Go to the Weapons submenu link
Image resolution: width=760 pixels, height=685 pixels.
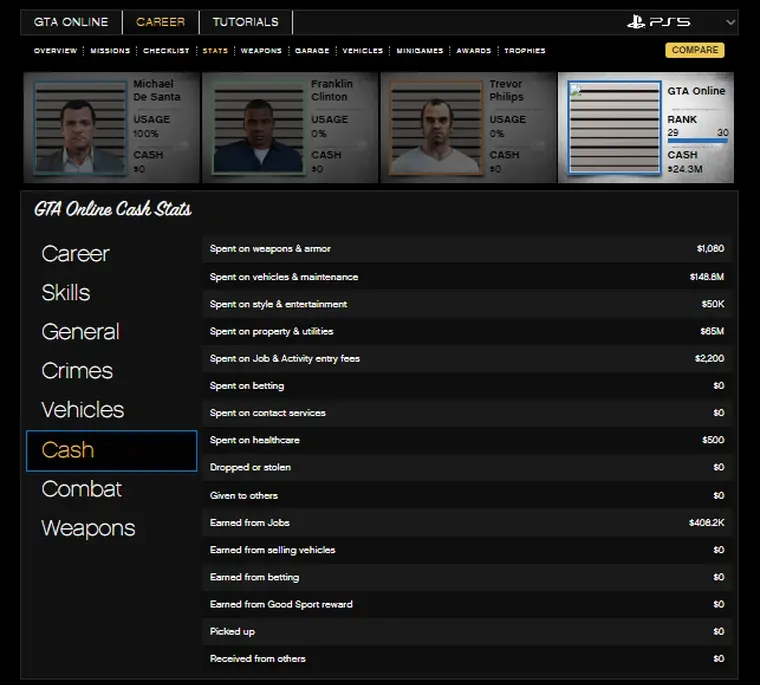point(261,50)
